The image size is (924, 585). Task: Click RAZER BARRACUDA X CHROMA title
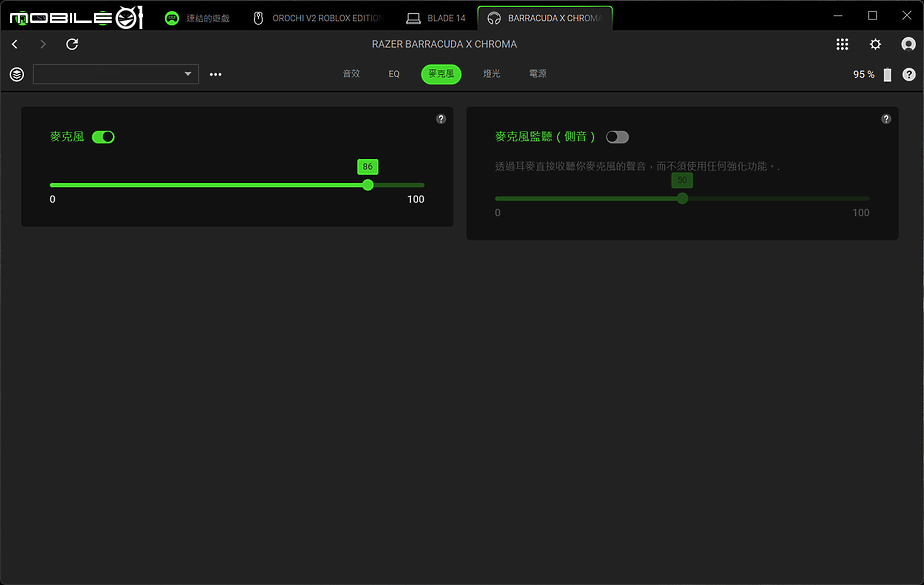point(444,44)
